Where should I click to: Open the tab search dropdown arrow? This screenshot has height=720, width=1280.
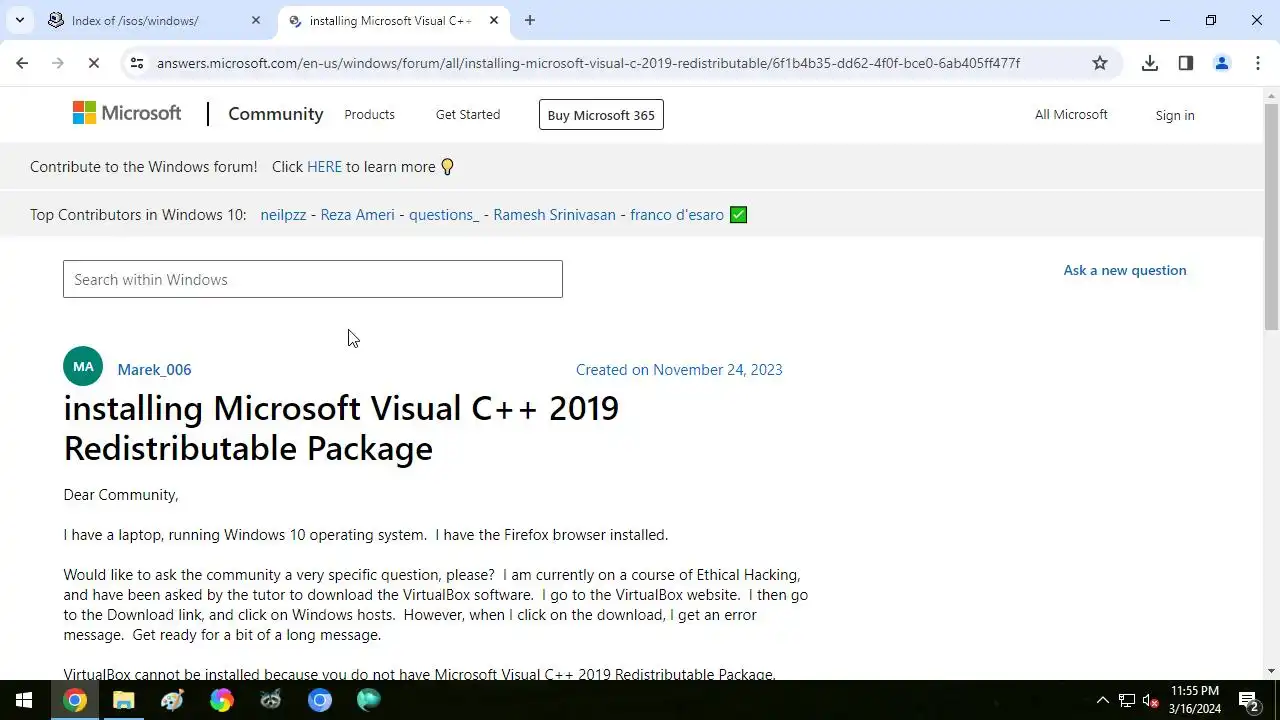19,20
